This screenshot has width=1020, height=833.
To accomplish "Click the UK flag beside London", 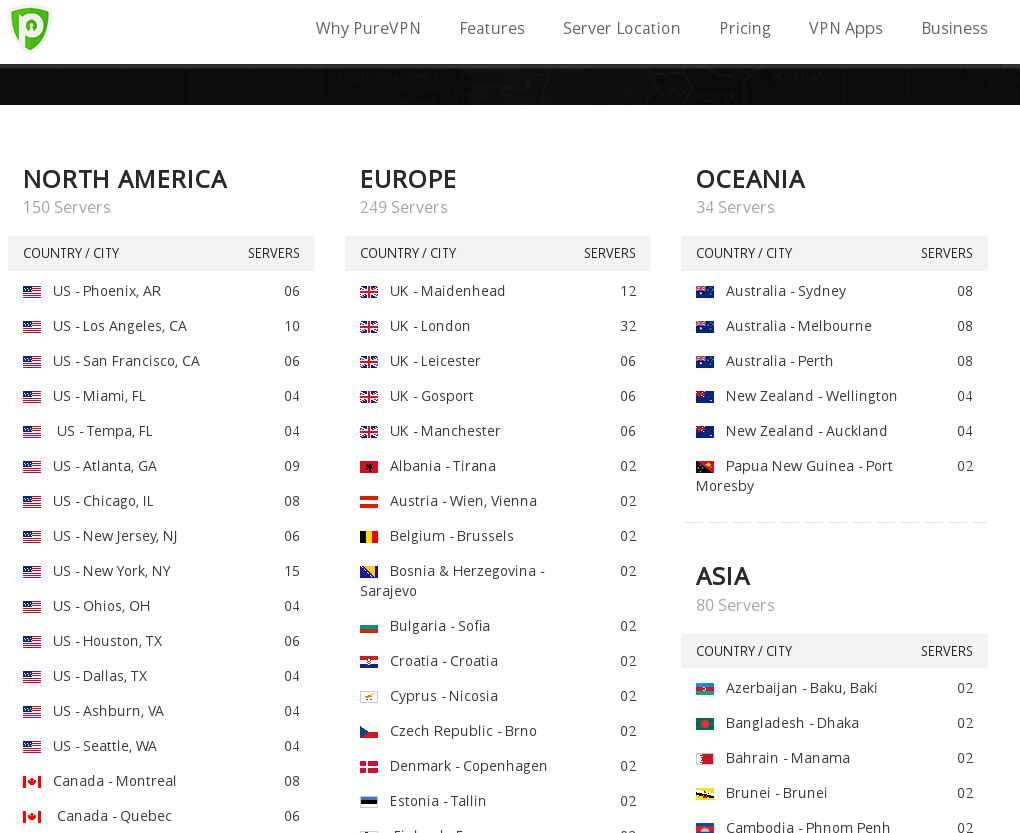I will pos(369,327).
